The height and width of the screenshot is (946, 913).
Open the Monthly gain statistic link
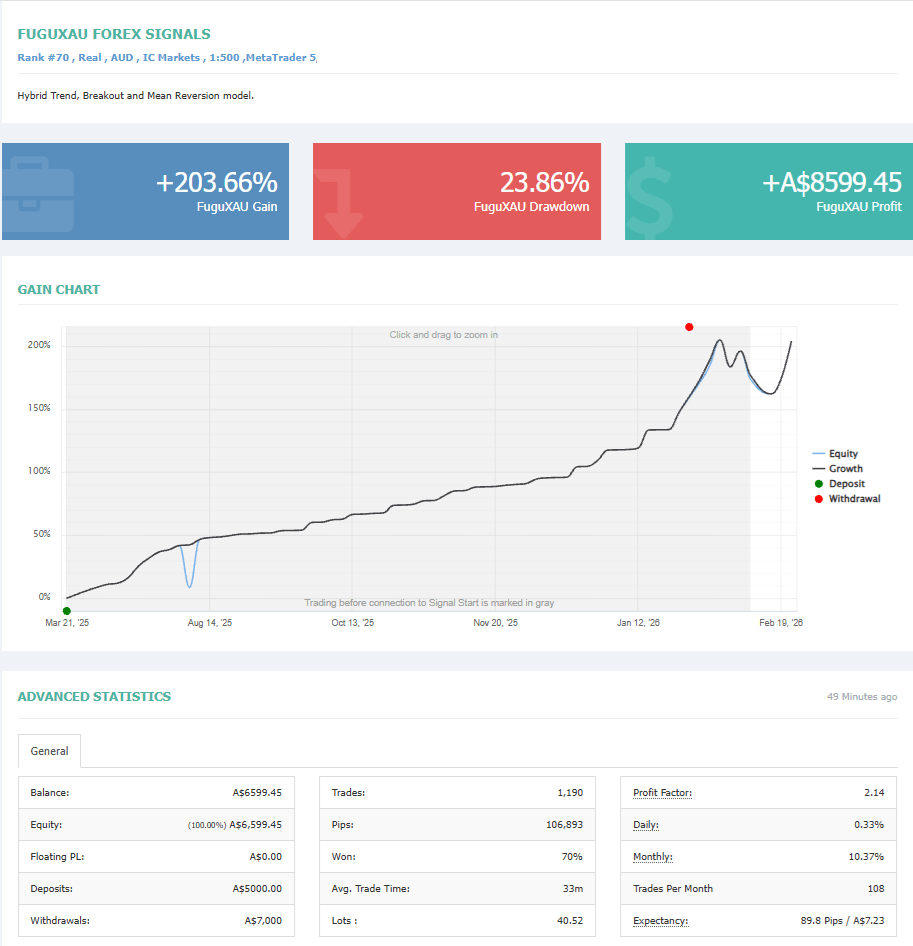[x=653, y=856]
